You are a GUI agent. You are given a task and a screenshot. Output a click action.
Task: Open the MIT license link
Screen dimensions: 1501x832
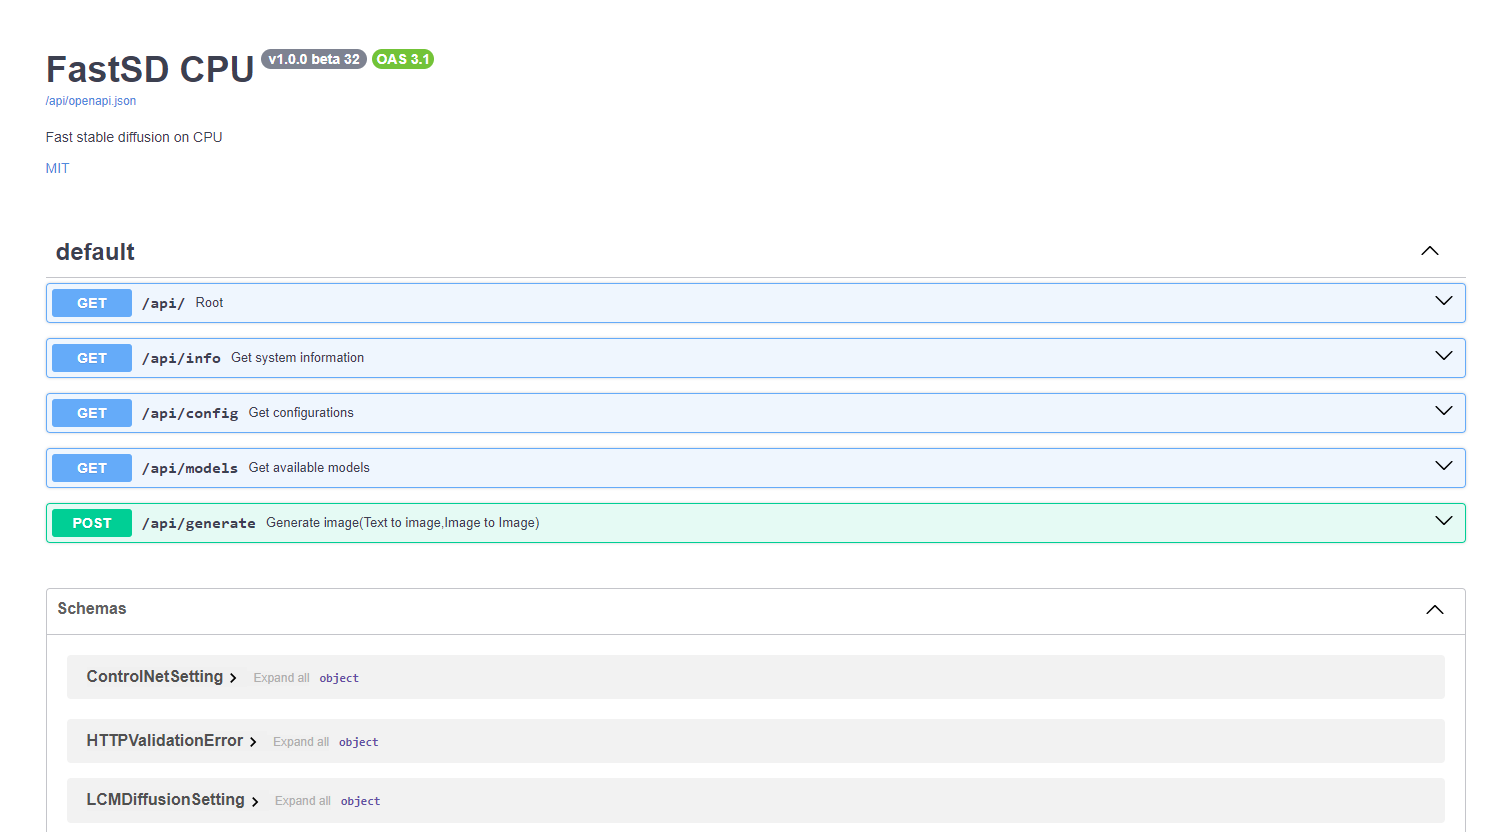pyautogui.click(x=57, y=168)
